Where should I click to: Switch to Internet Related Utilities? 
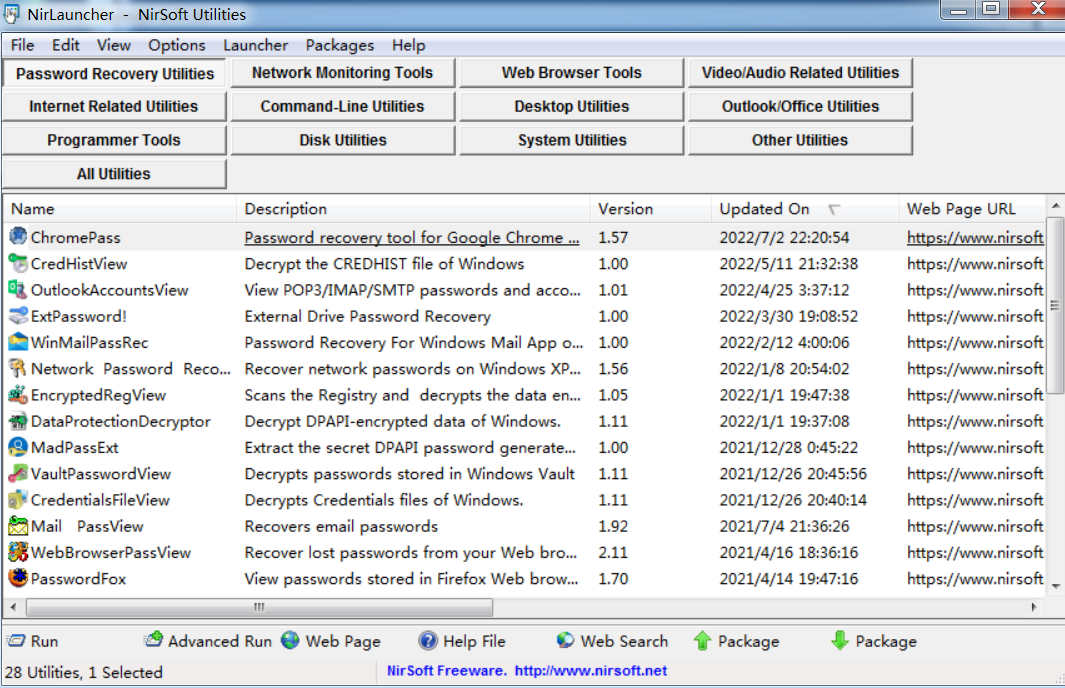pos(113,107)
